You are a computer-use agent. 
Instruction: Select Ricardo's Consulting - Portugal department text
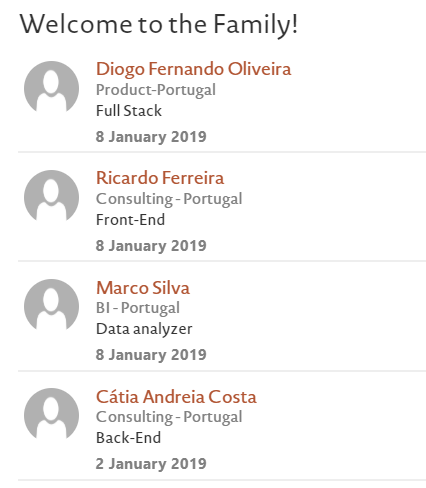[x=169, y=199]
